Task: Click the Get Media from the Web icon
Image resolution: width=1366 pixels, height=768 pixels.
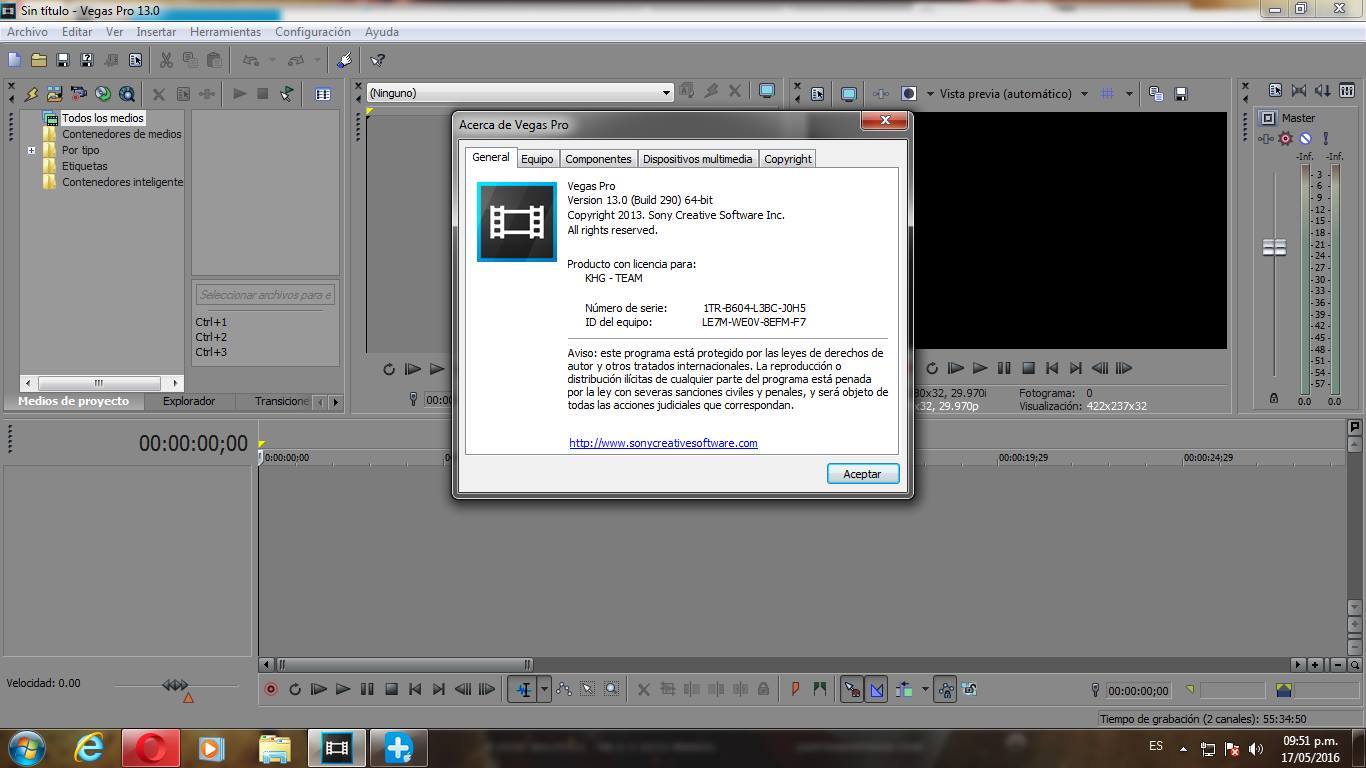Action: (127, 94)
